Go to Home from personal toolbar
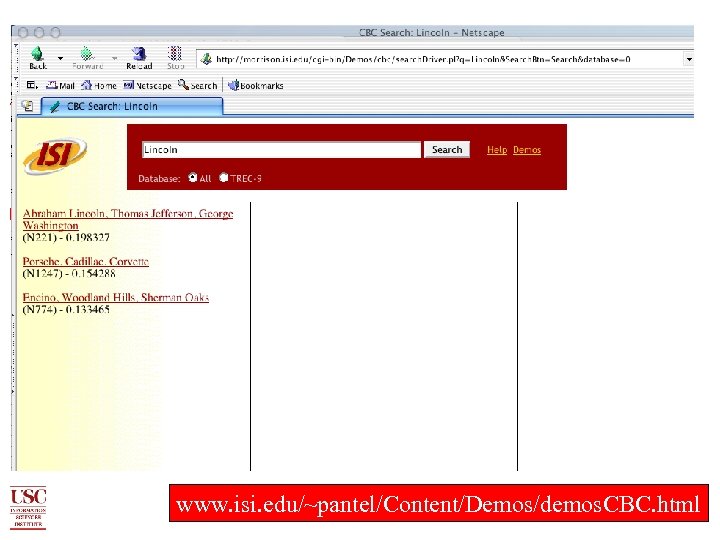Image resolution: width=720 pixels, height=540 pixels. [x=99, y=85]
